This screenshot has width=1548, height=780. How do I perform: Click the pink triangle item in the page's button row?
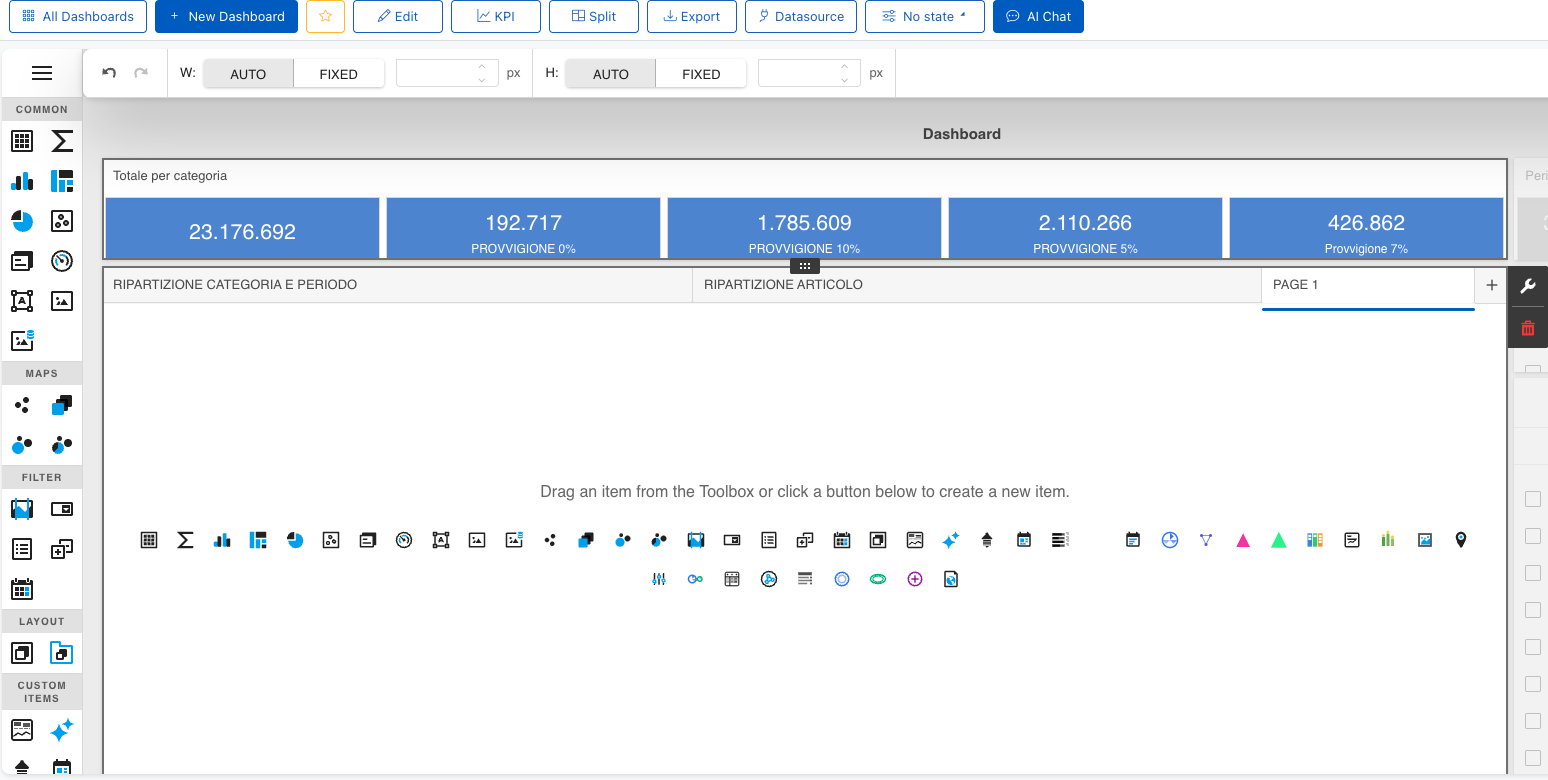pyautogui.click(x=1243, y=540)
